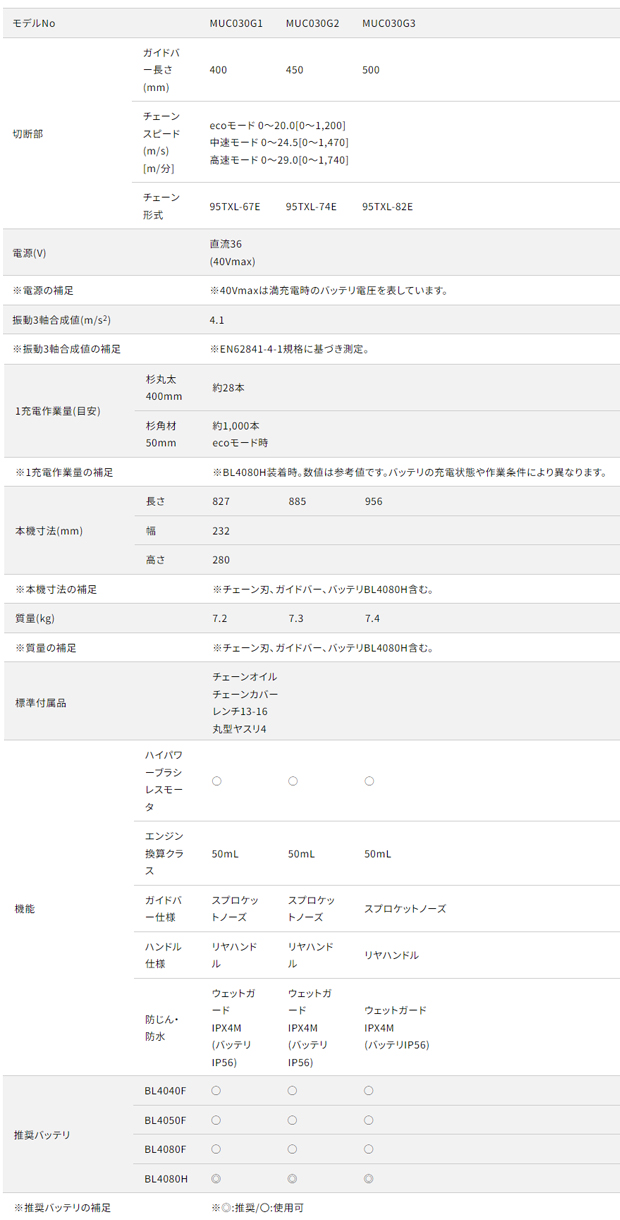Click the ※振動3軸合成値の補足 label
The height and width of the screenshot is (1220, 620).
tap(66, 349)
